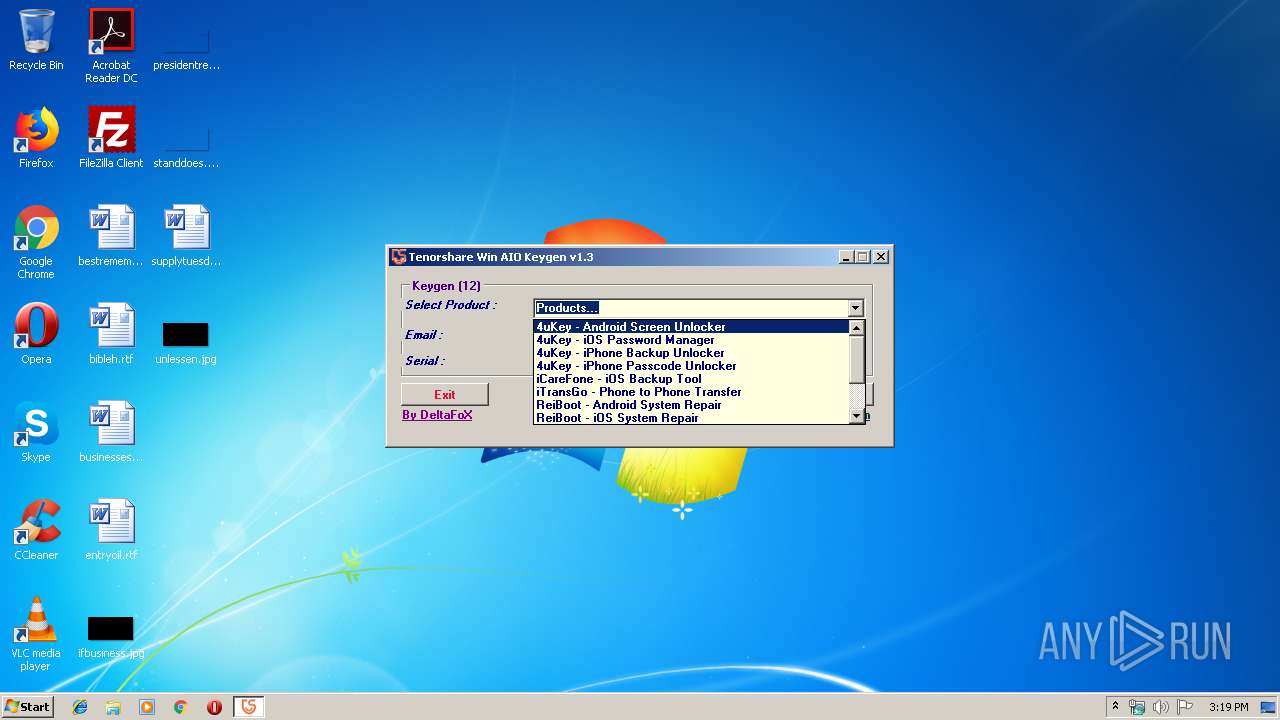Select the businesses document icon
Image resolution: width=1280 pixels, height=720 pixels.
(x=111, y=432)
